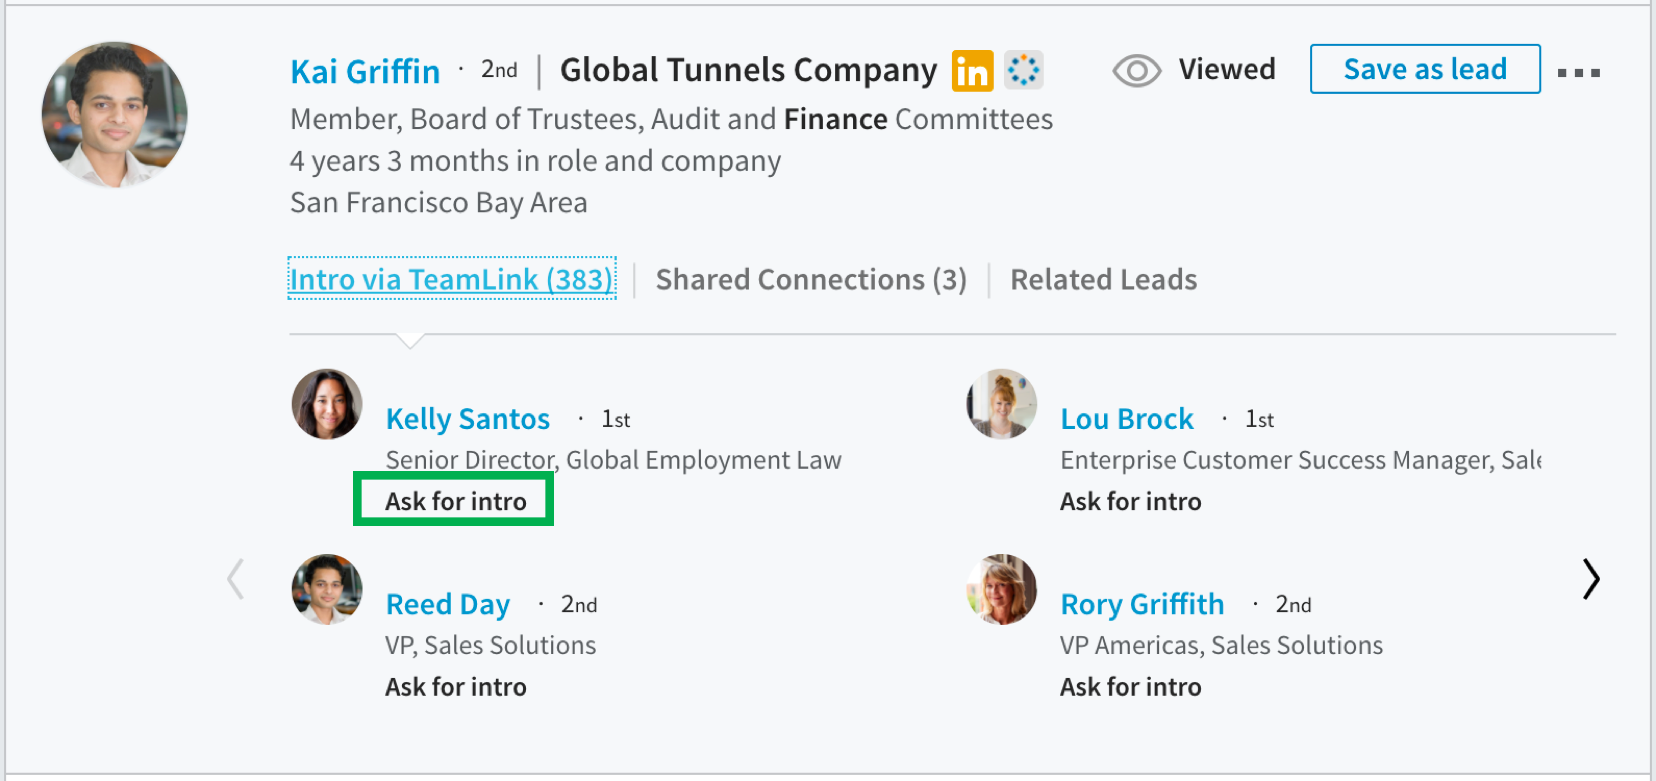The height and width of the screenshot is (781, 1656).
Task: Open Rory Griffith profile link
Action: click(1142, 605)
